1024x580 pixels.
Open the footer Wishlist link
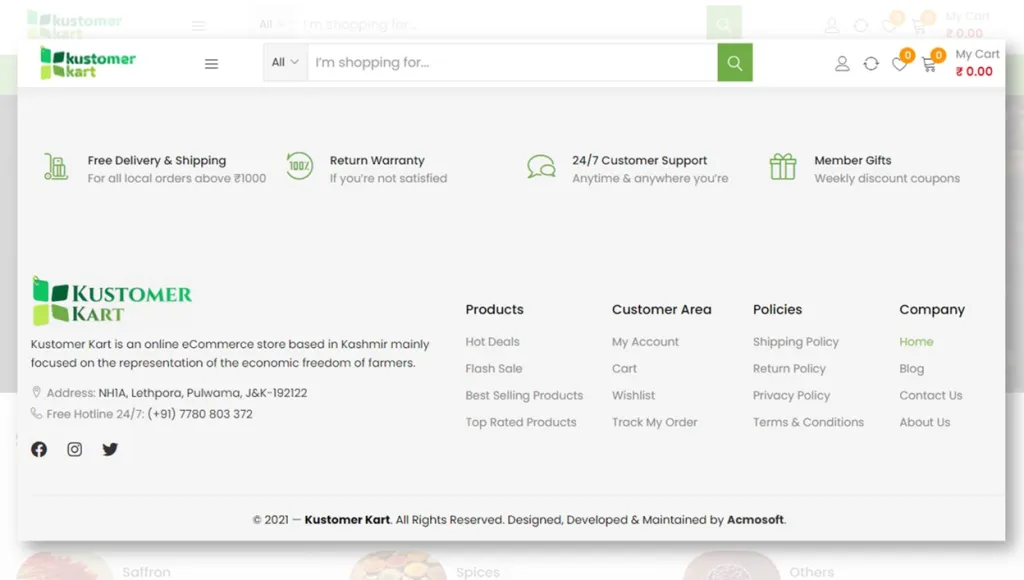click(x=633, y=395)
